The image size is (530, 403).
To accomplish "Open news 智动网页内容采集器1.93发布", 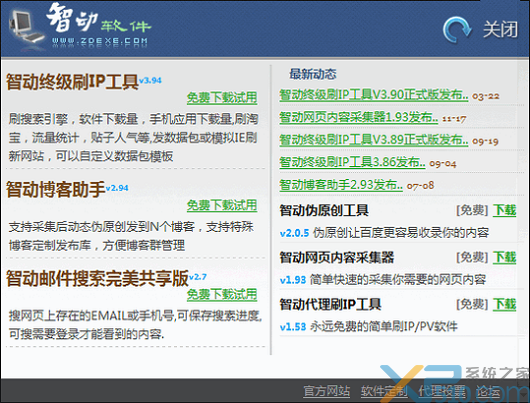I will pyautogui.click(x=358, y=118).
